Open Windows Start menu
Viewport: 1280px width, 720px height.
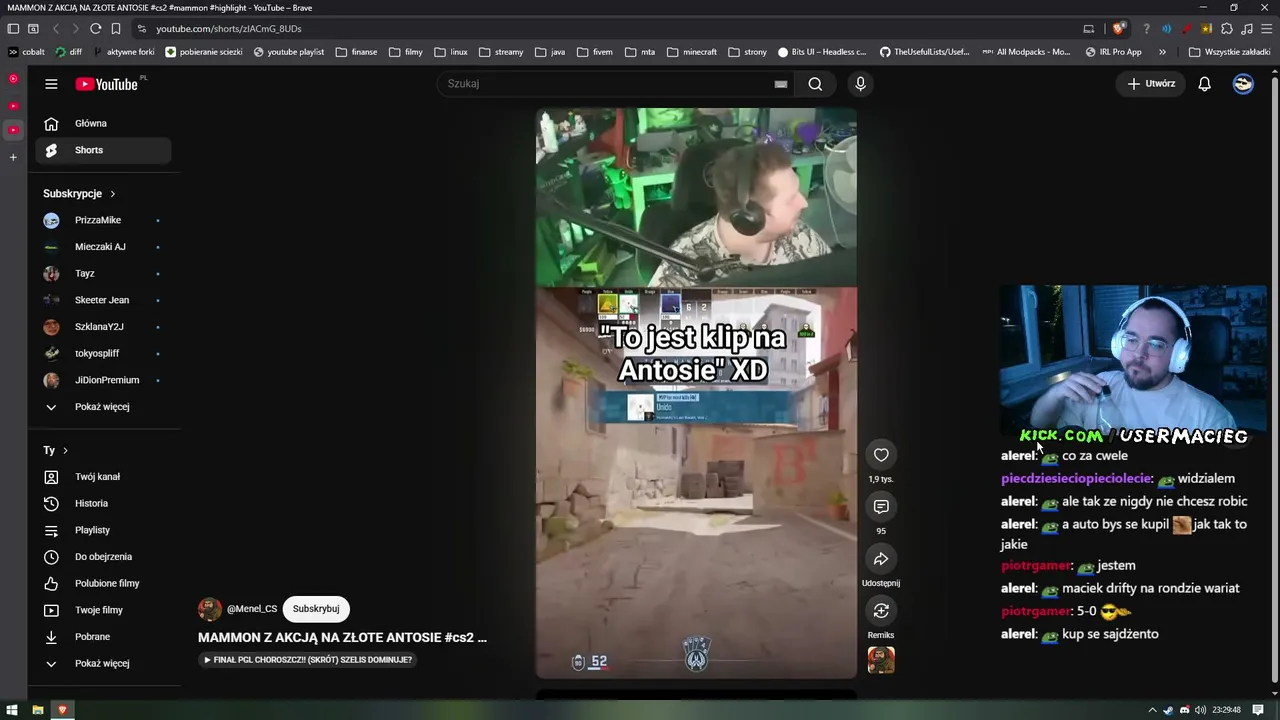[x=13, y=710]
